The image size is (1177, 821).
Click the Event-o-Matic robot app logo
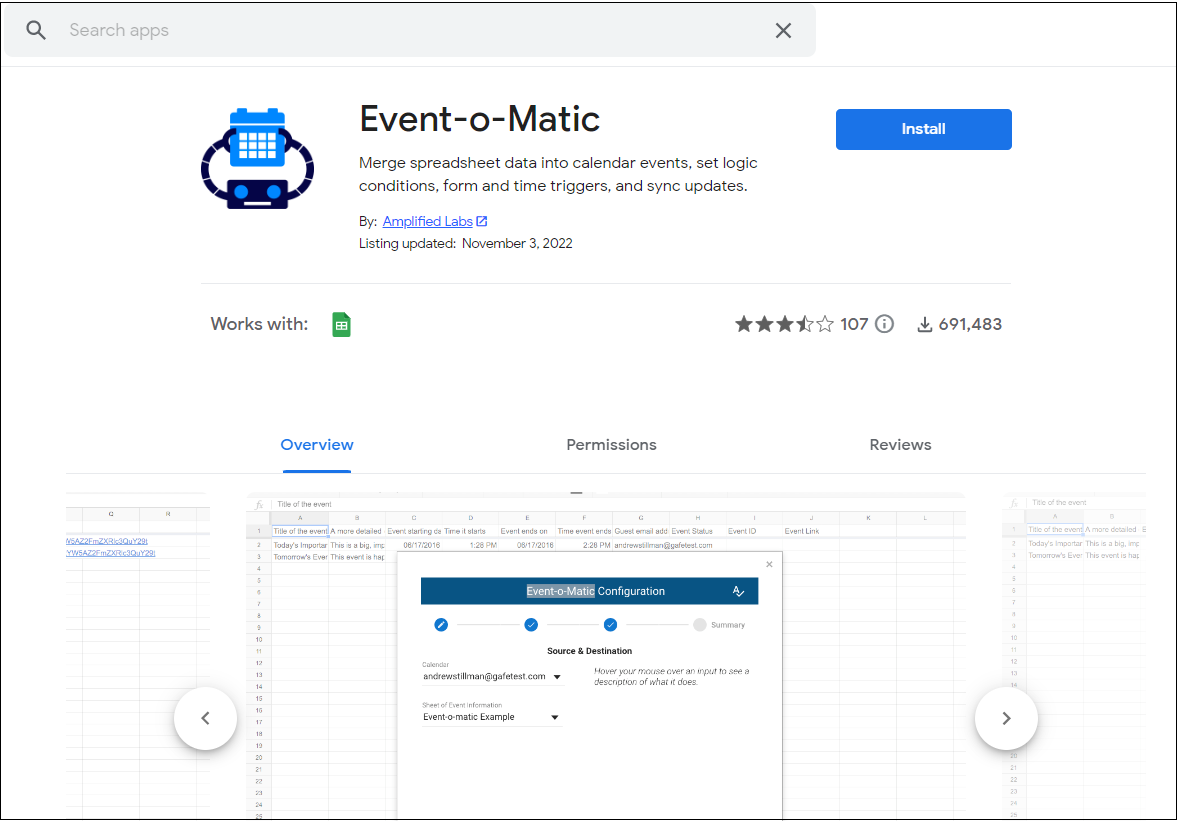(257, 157)
